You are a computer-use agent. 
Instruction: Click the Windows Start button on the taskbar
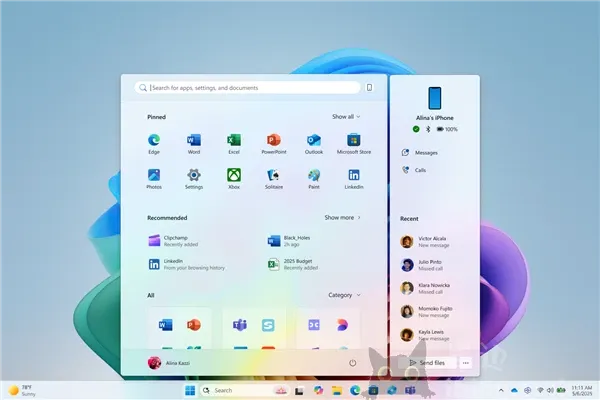coord(190,390)
